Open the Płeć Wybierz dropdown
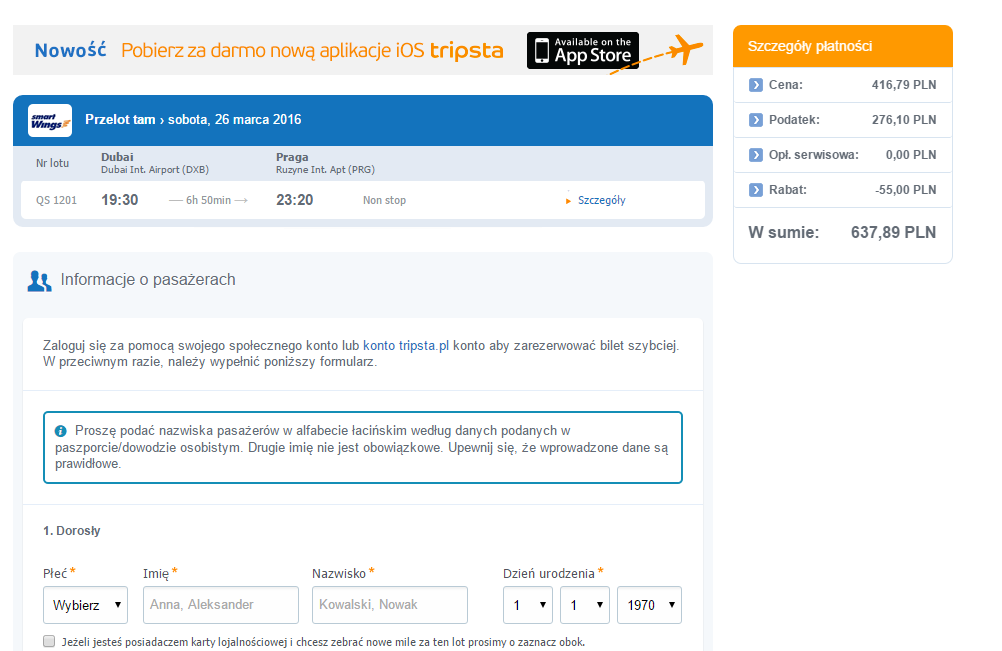1002x651 pixels. [86, 605]
